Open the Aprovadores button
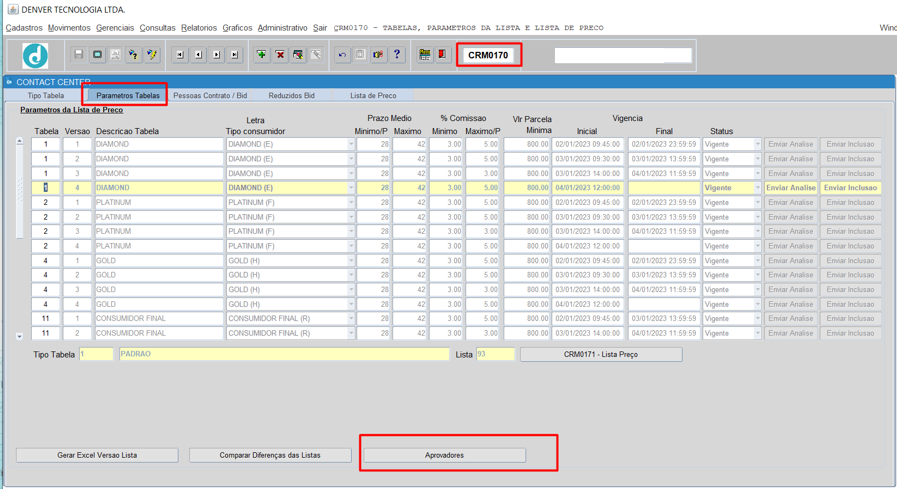899x489 pixels. pos(444,455)
